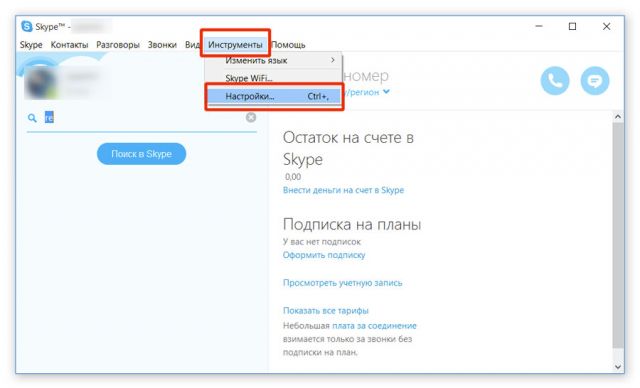The height and width of the screenshot is (388, 640).
Task: Click the 0,00 balance value
Action: click(293, 177)
